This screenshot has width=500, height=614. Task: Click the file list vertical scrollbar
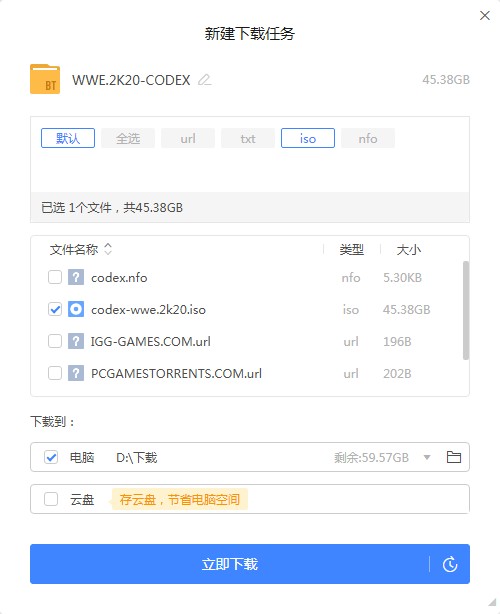click(x=466, y=310)
